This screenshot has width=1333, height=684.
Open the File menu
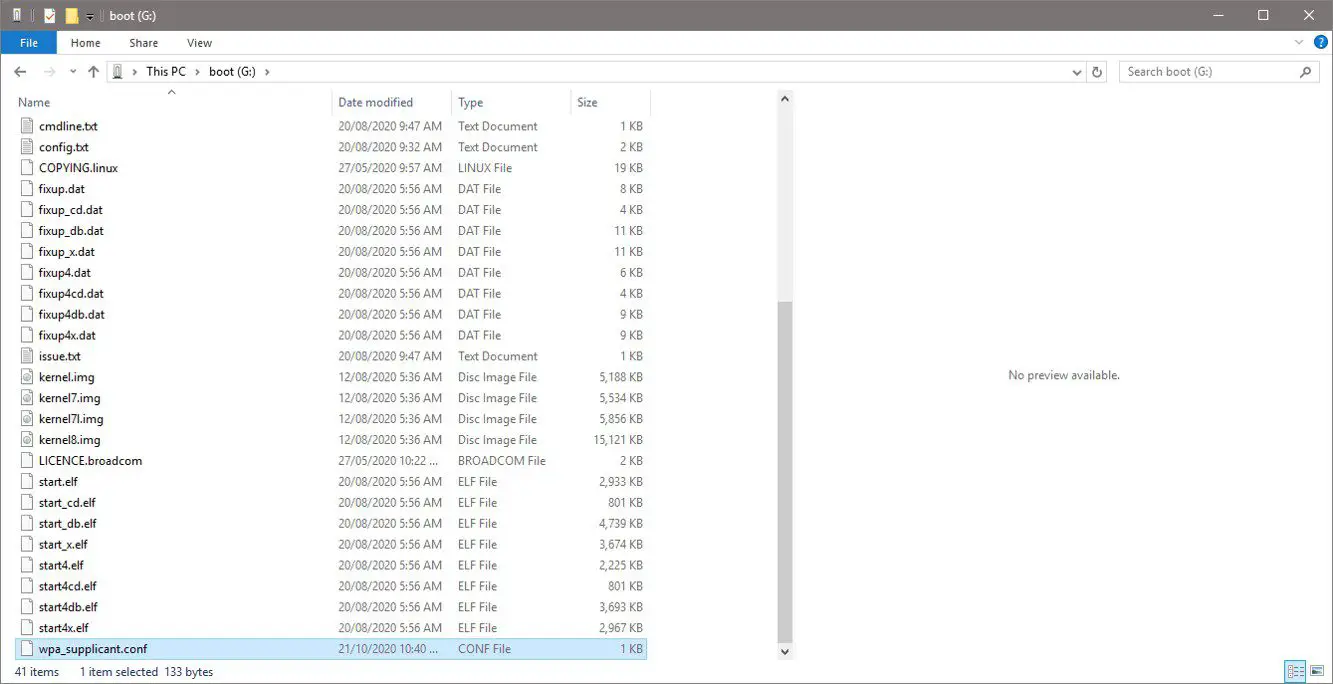tap(29, 43)
